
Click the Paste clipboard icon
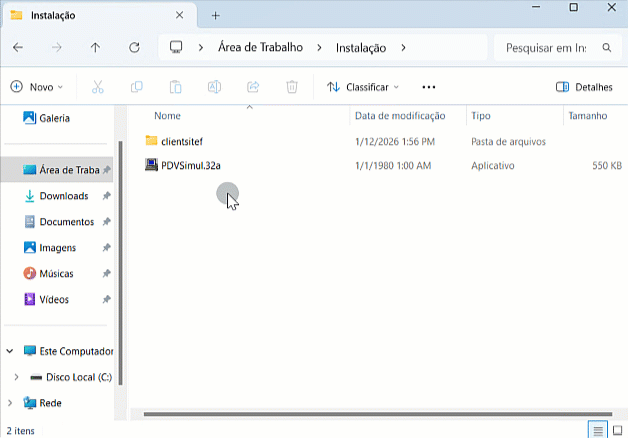click(175, 87)
